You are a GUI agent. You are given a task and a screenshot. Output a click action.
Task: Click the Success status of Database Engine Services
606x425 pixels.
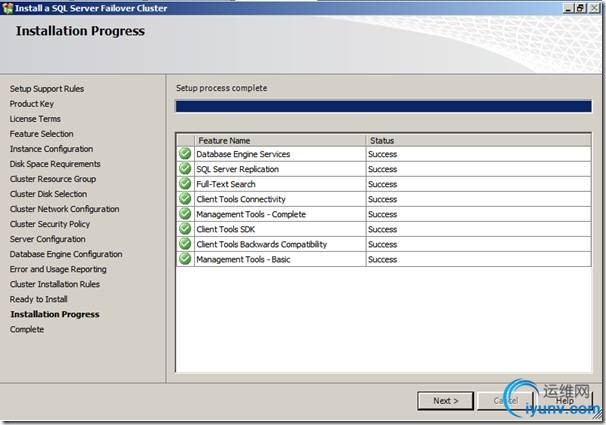383,154
